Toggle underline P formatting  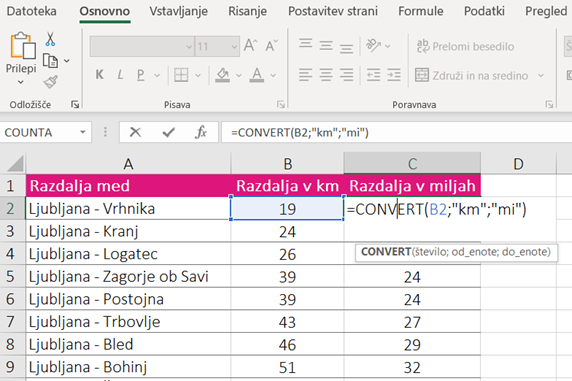pos(140,75)
